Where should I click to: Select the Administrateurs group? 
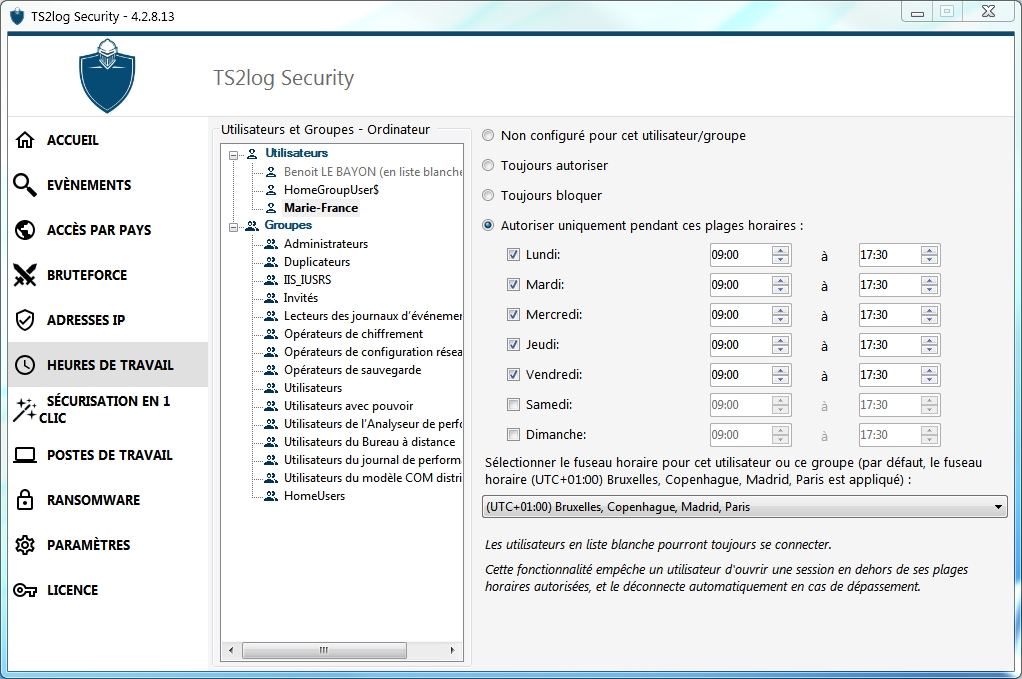click(x=326, y=244)
